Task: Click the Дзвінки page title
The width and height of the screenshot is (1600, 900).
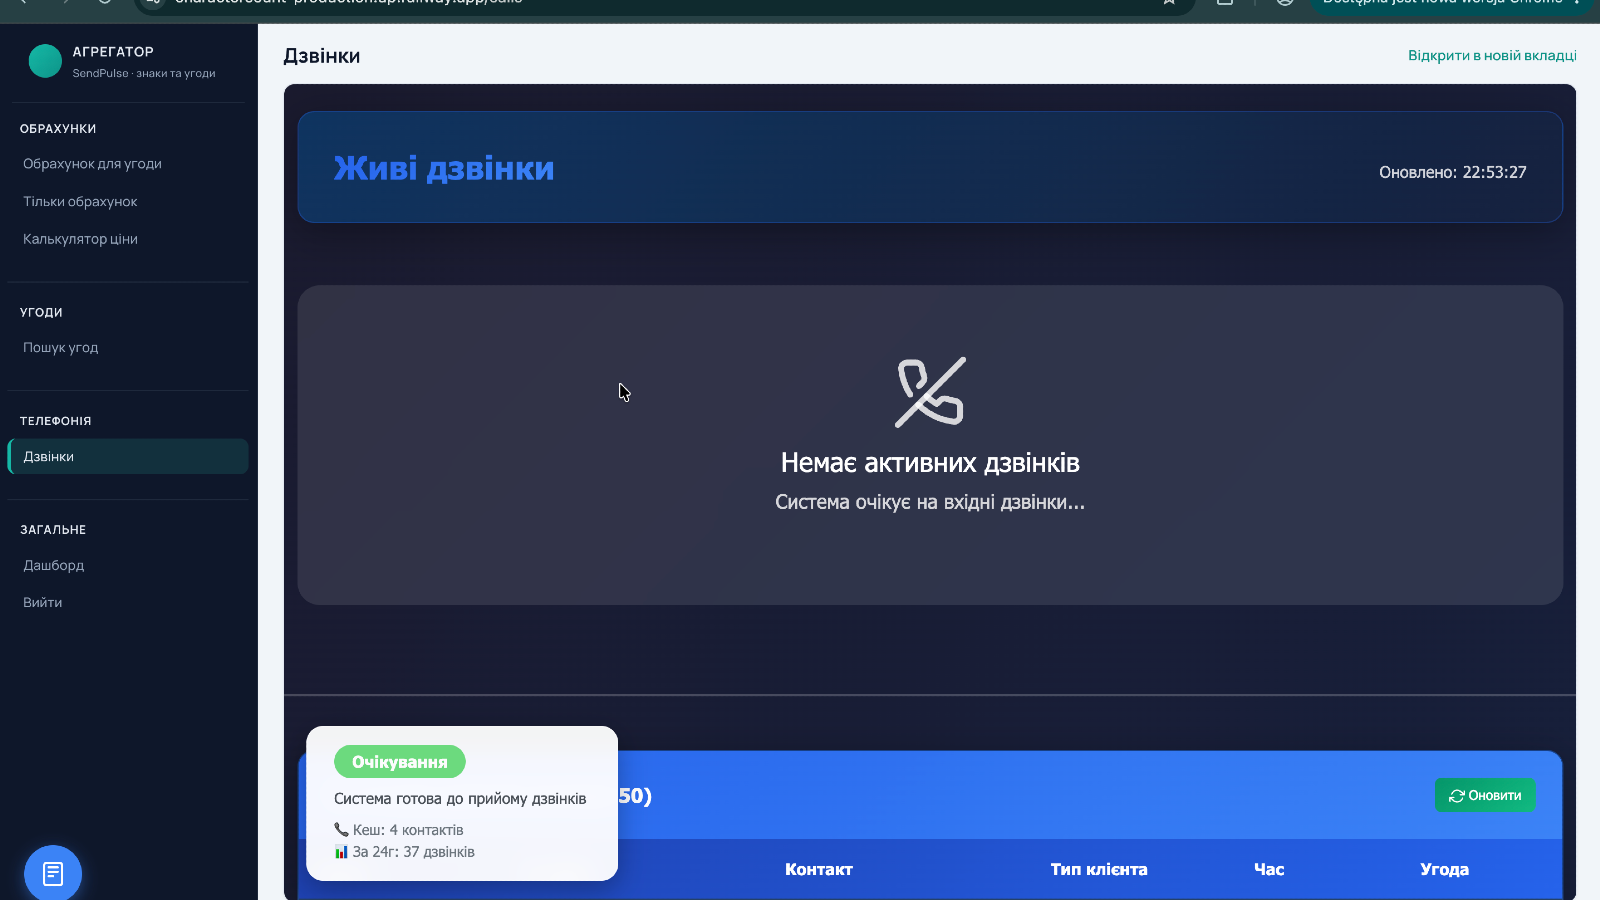Action: coord(322,56)
